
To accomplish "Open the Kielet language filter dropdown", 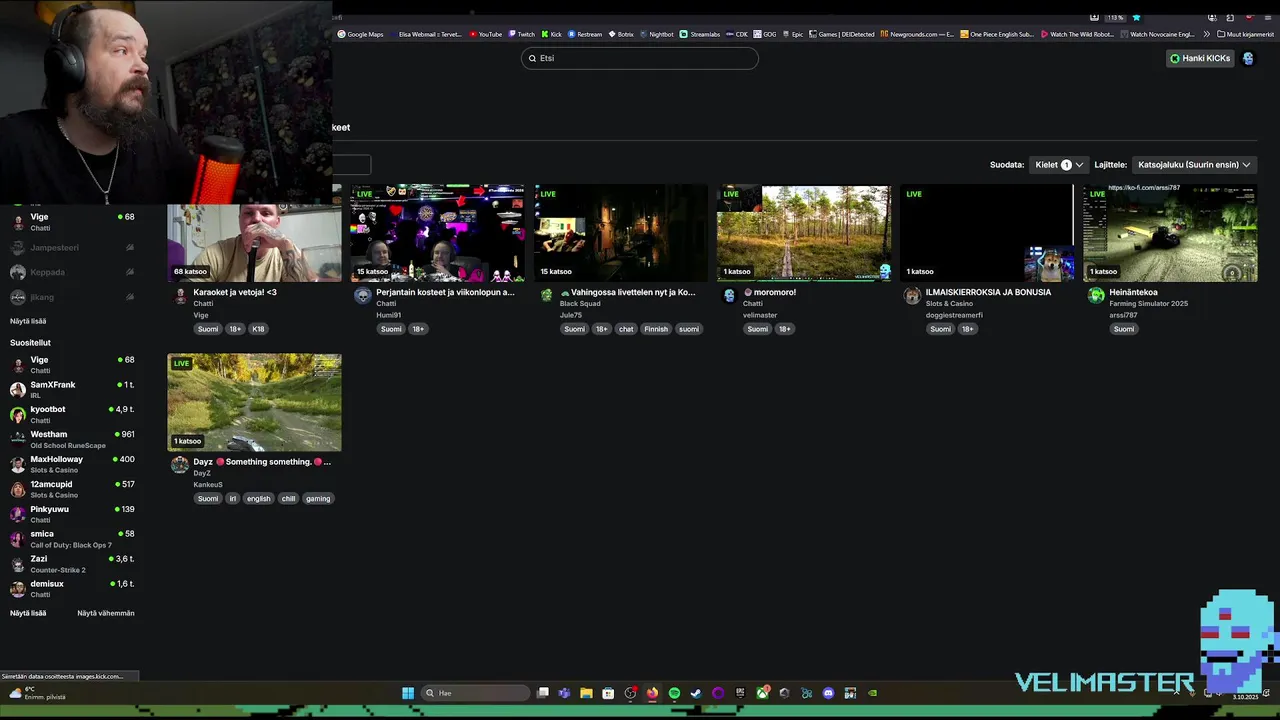I will pyautogui.click(x=1058, y=165).
